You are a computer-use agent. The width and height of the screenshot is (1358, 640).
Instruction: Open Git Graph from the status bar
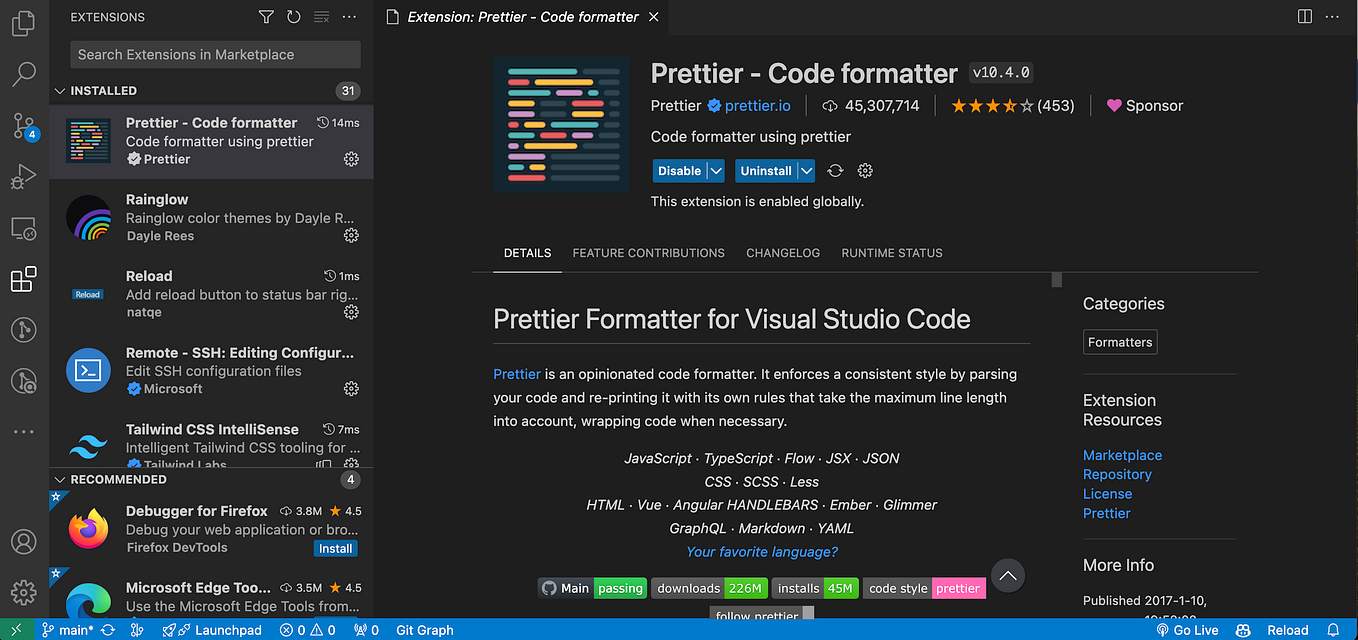tap(424, 630)
